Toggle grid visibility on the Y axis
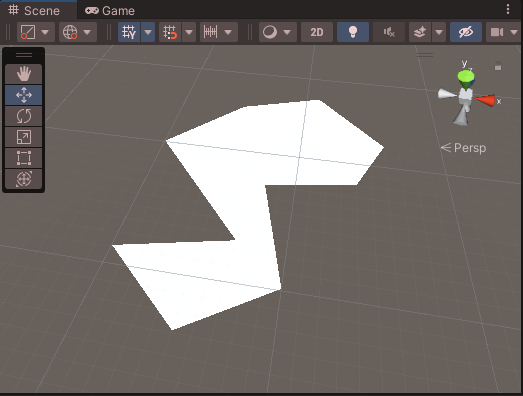The width and height of the screenshot is (523, 396). [x=129, y=32]
